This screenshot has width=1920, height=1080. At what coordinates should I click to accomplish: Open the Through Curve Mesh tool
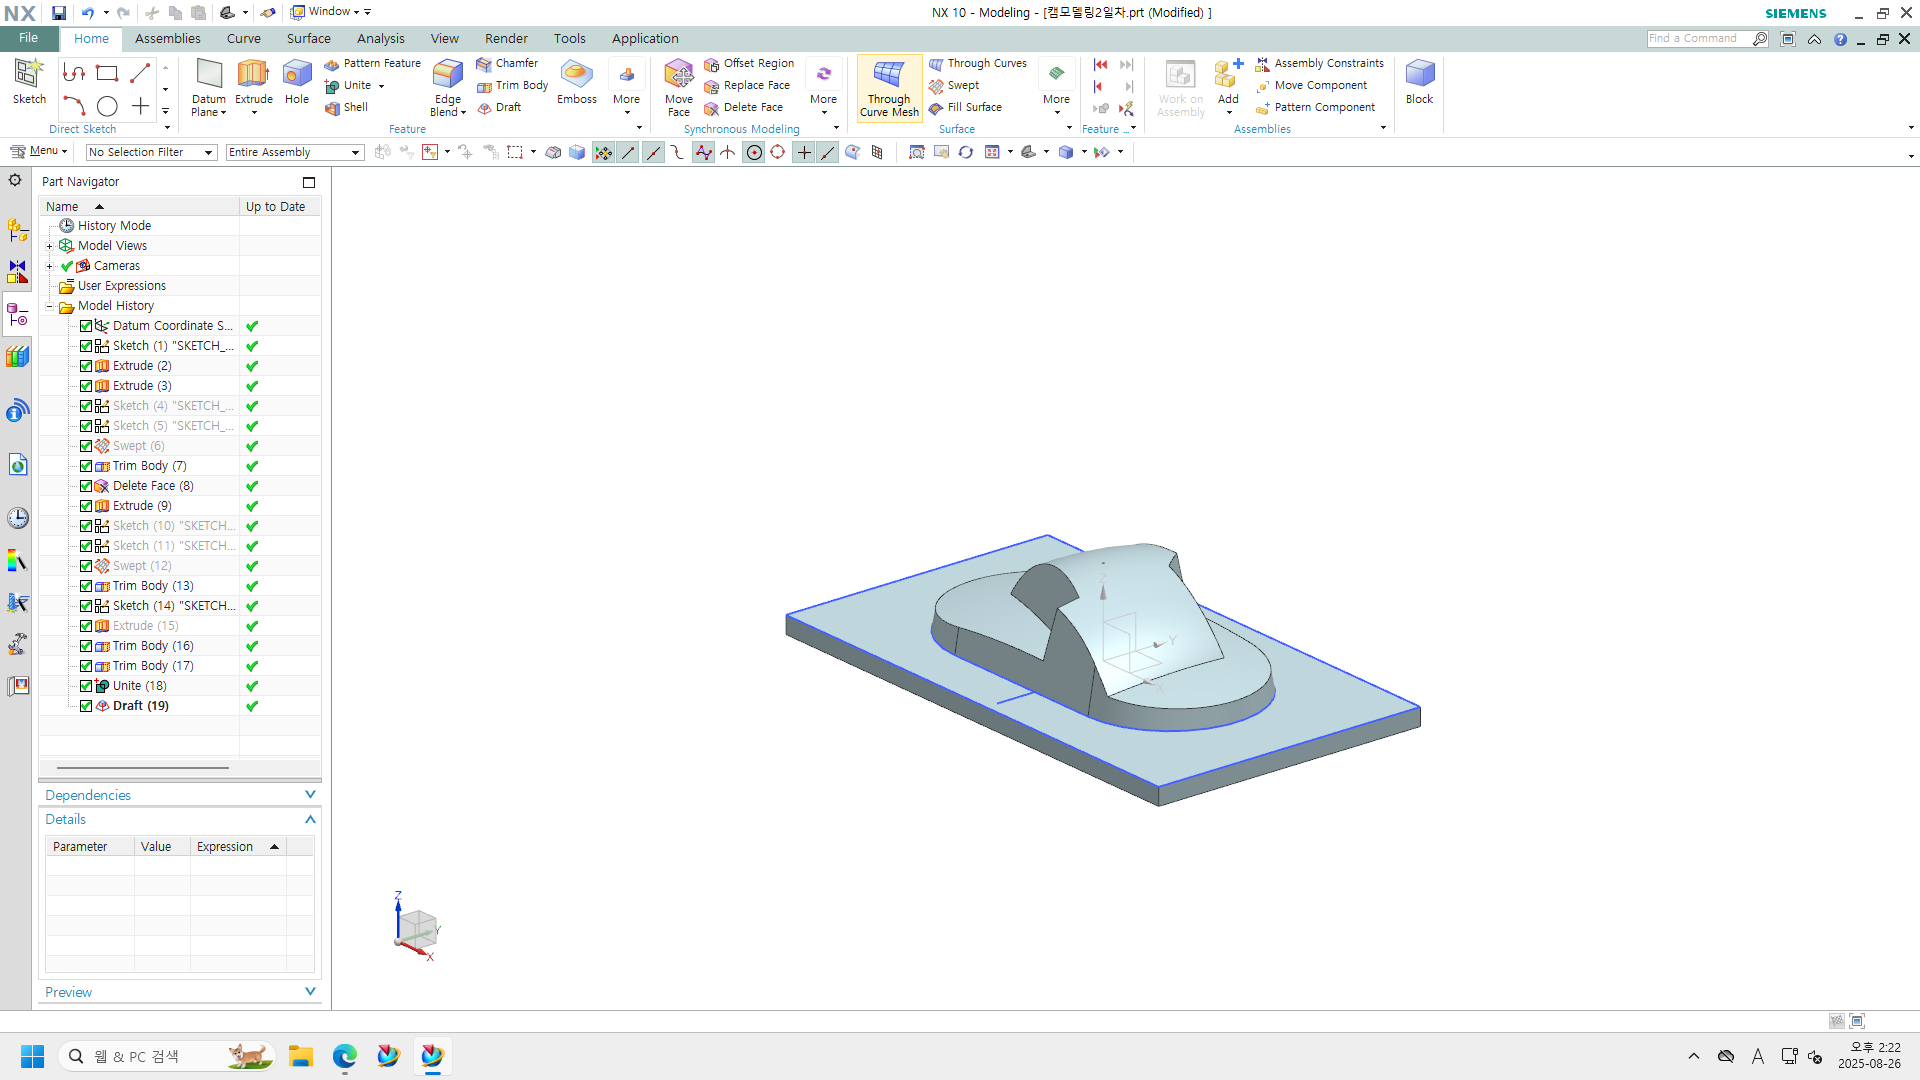tap(888, 88)
